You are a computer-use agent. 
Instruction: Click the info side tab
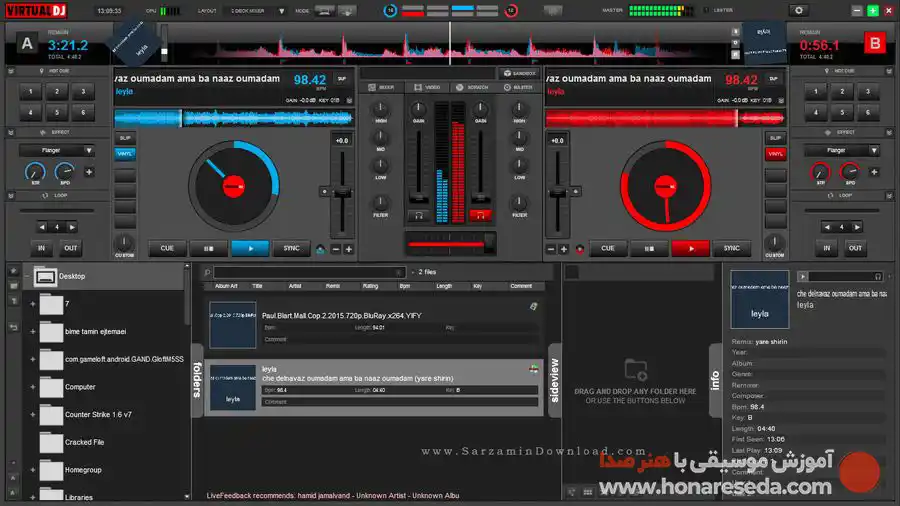pyautogui.click(x=715, y=380)
